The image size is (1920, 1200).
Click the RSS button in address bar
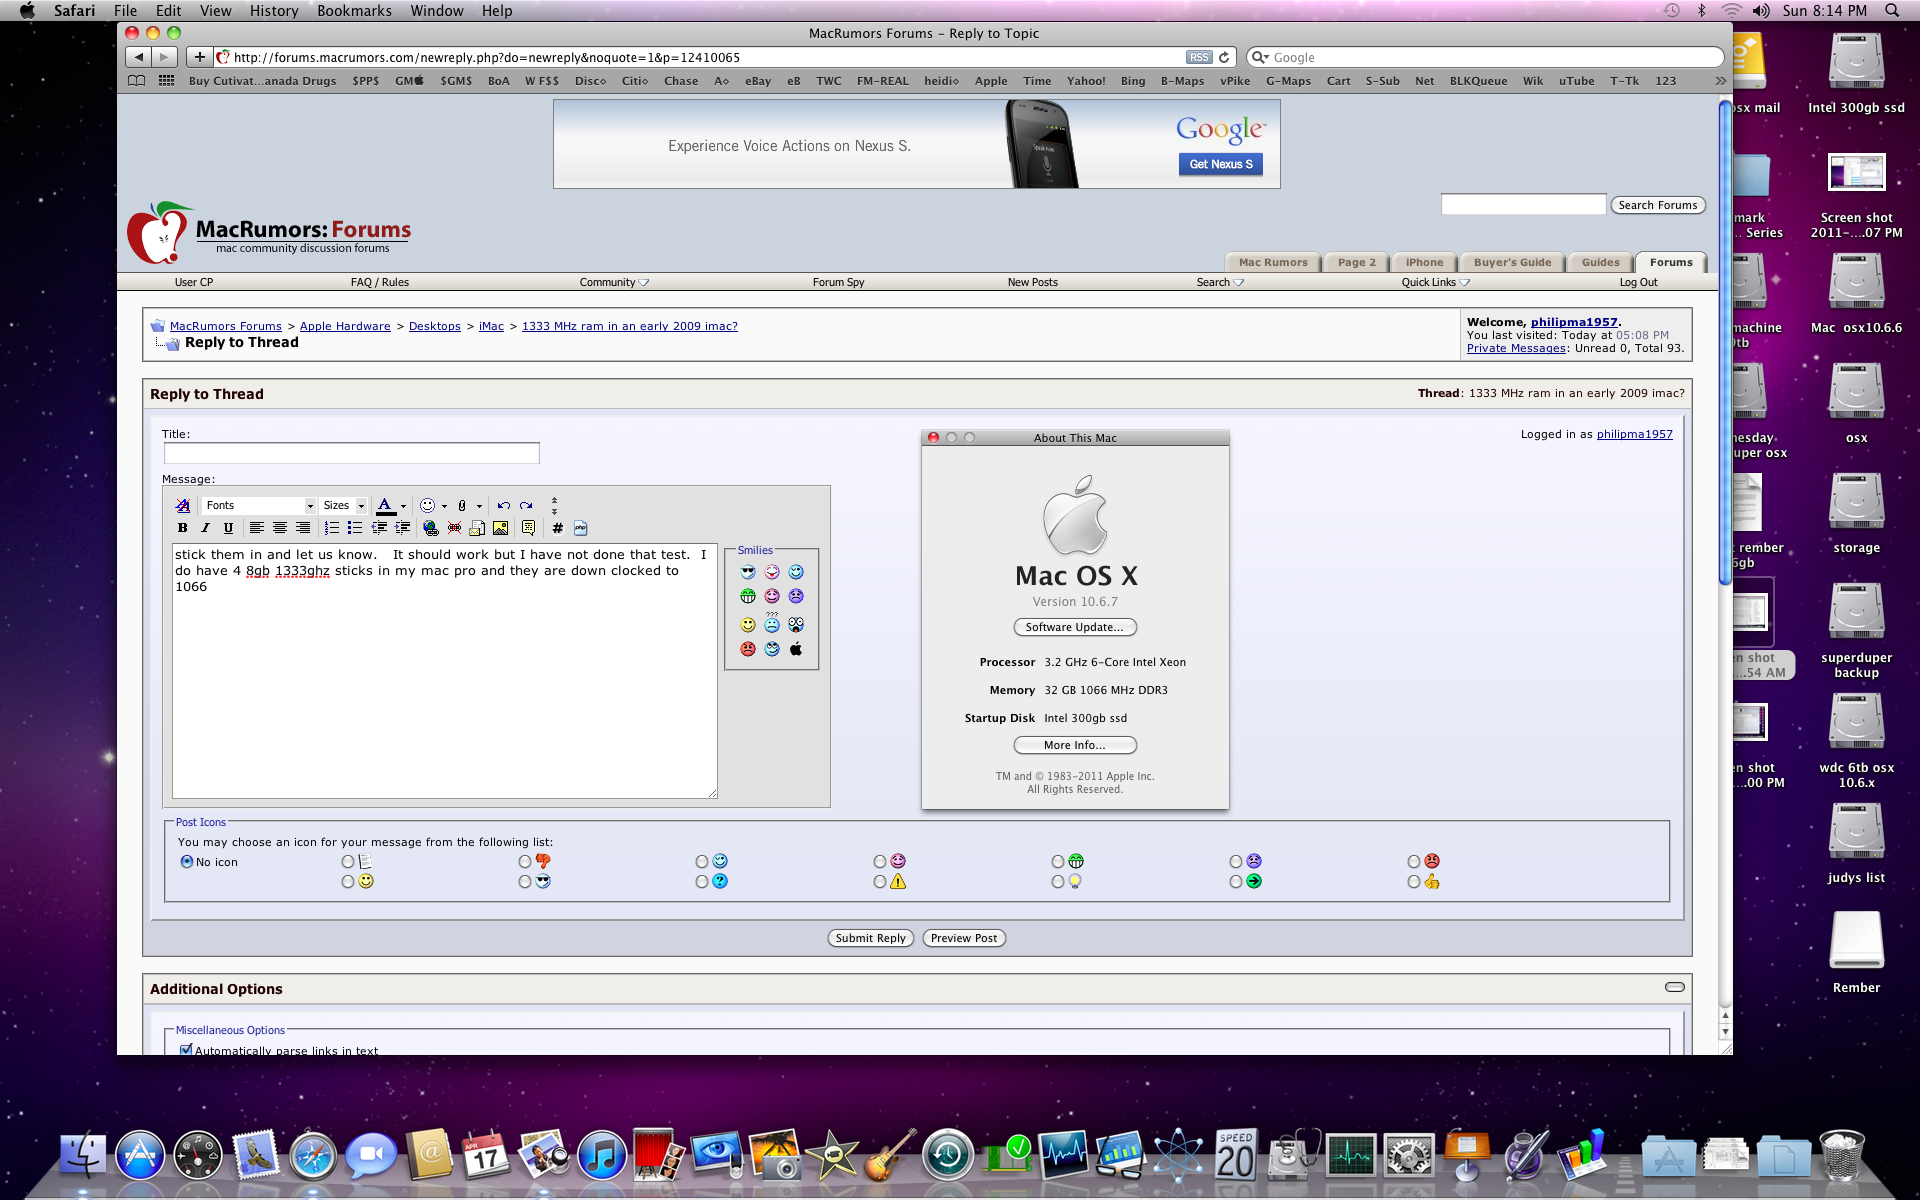tap(1199, 57)
